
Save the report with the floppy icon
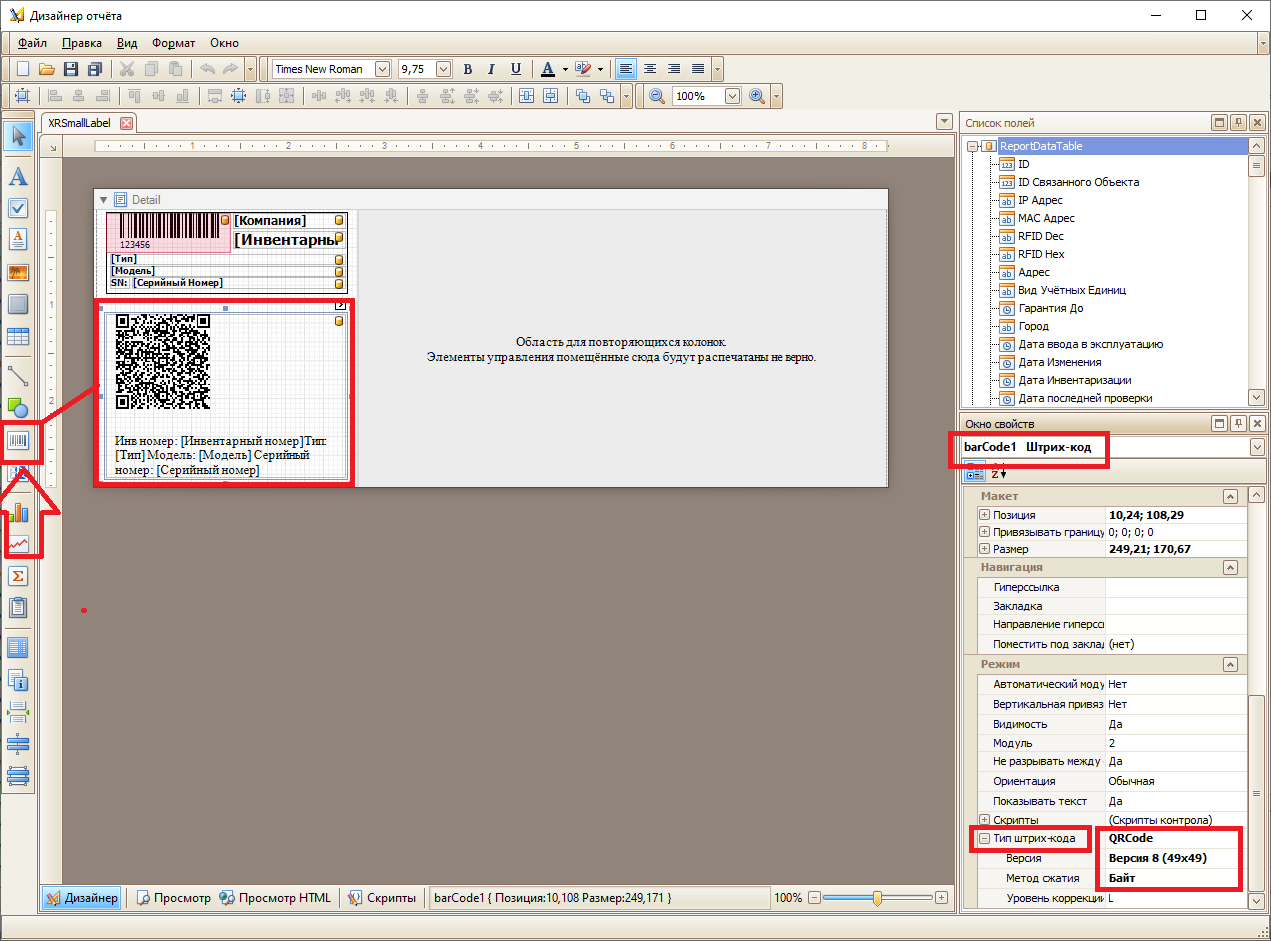coord(71,69)
